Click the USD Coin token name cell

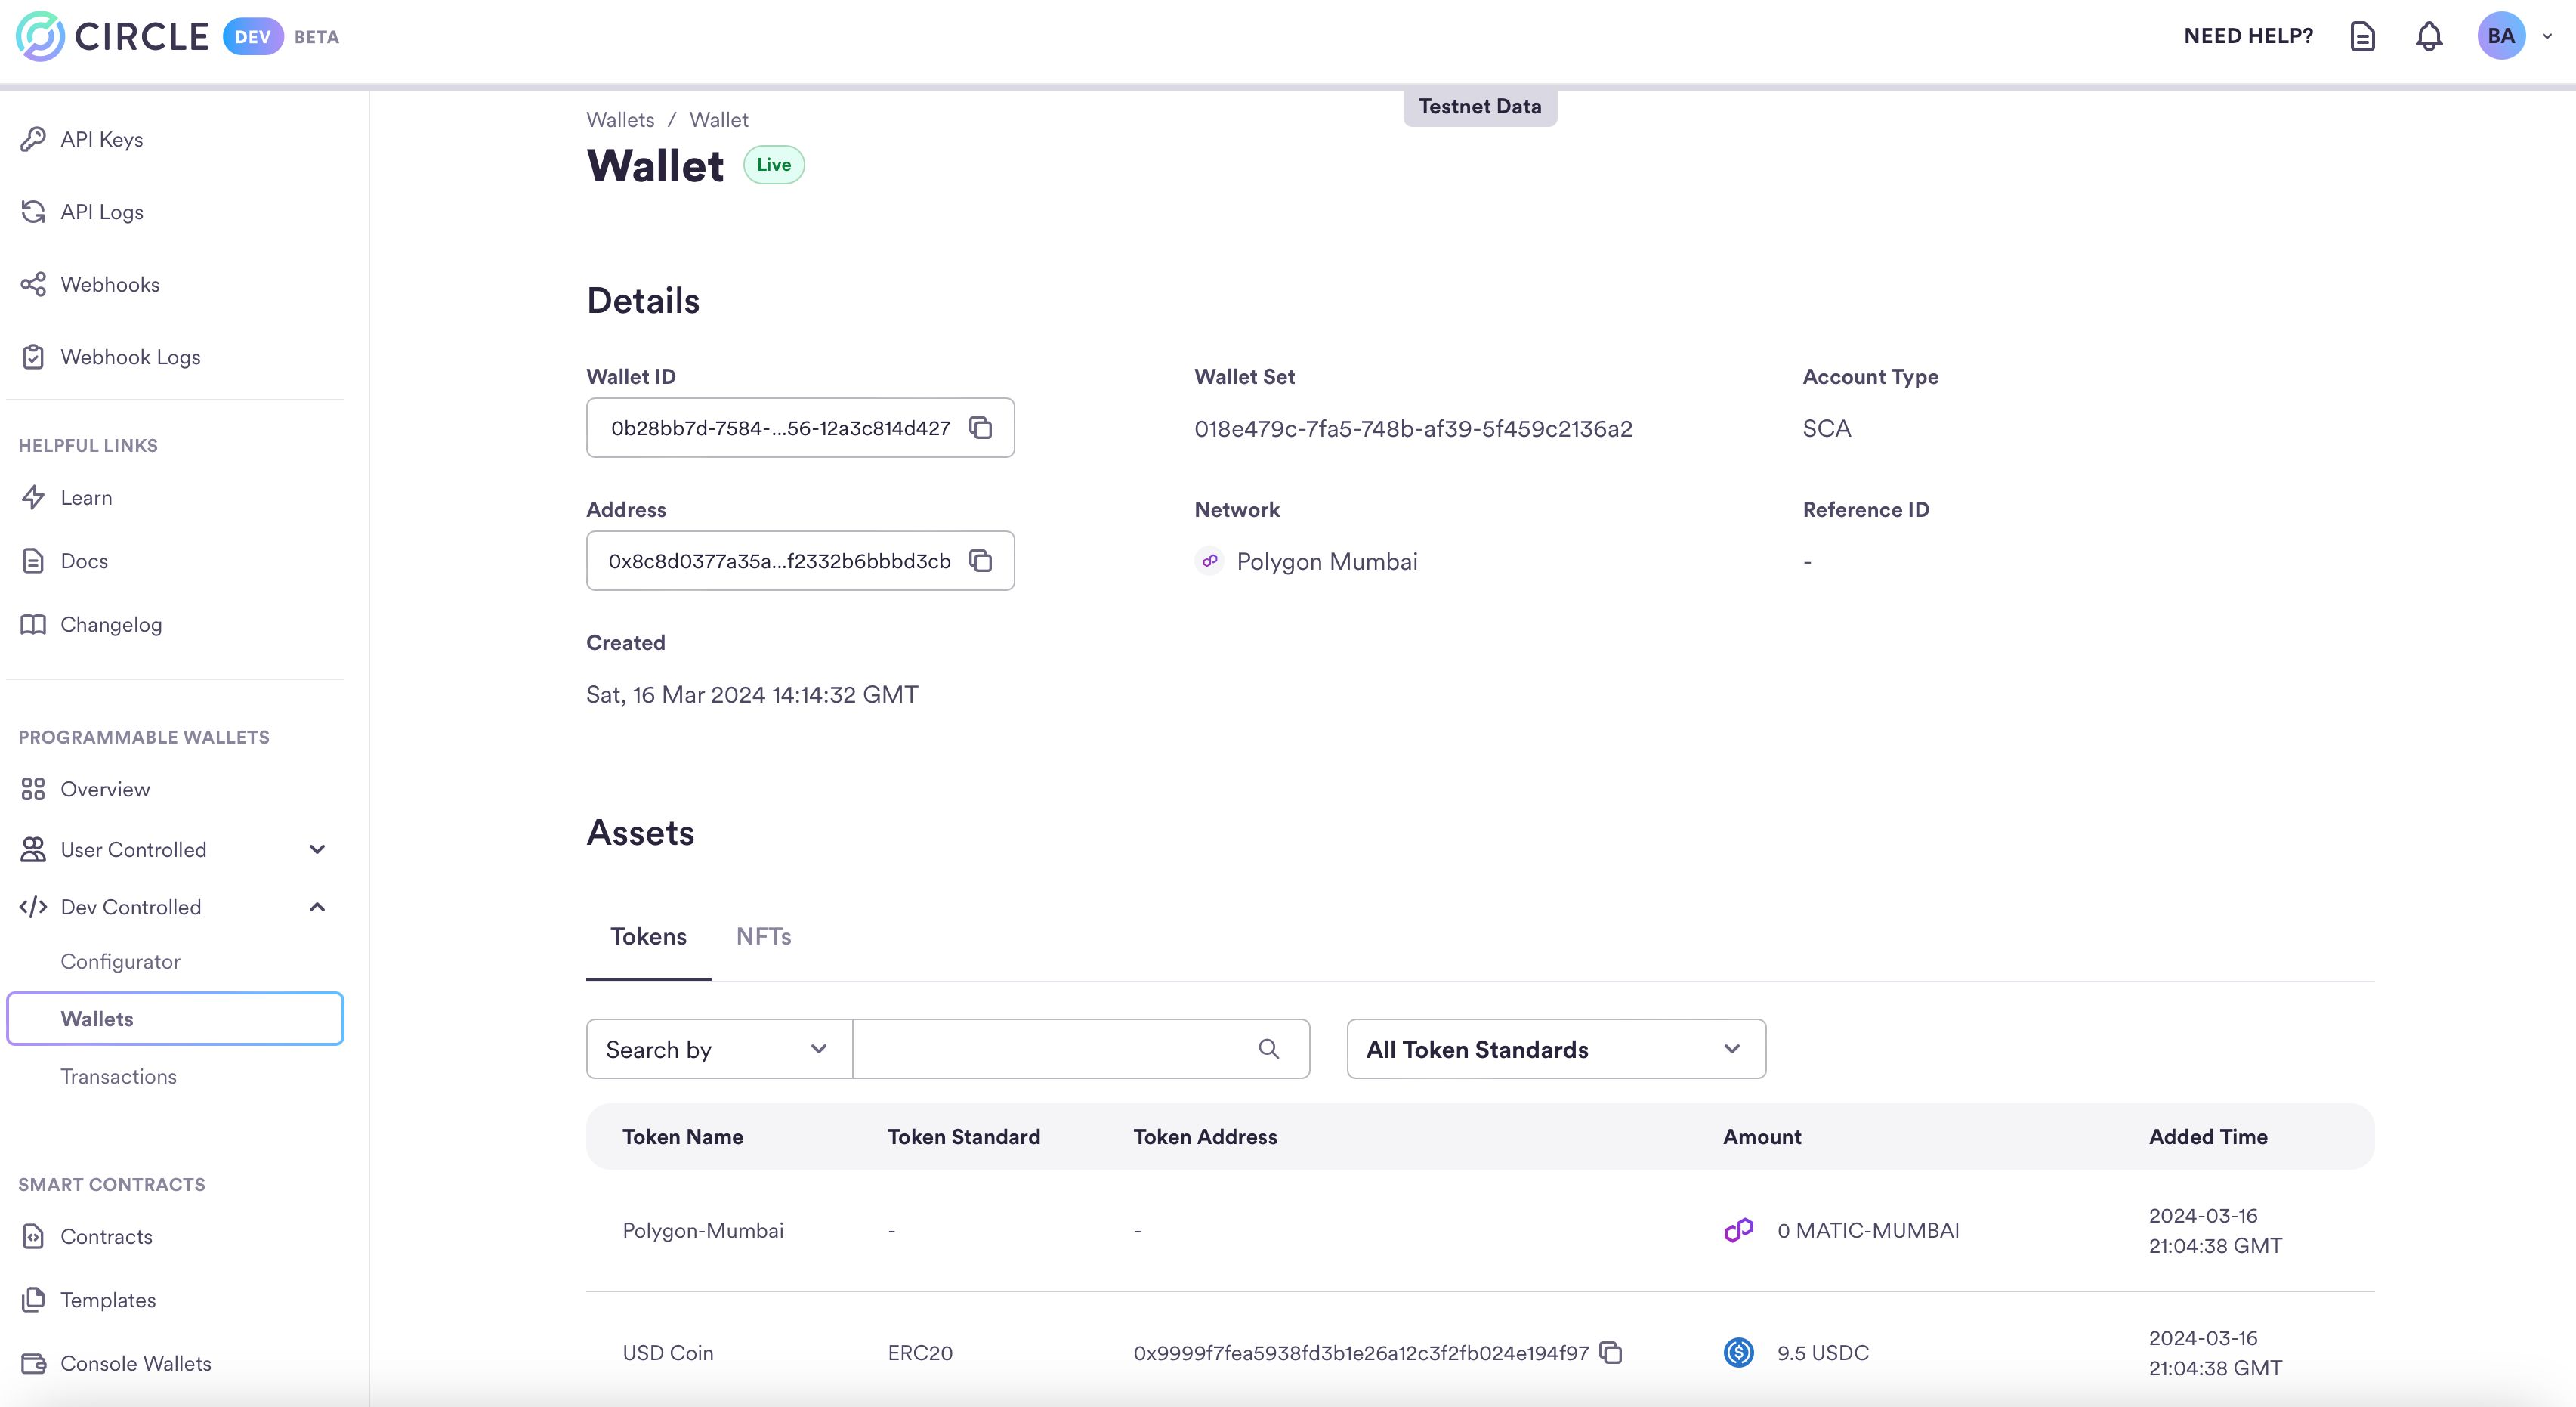click(x=668, y=1352)
